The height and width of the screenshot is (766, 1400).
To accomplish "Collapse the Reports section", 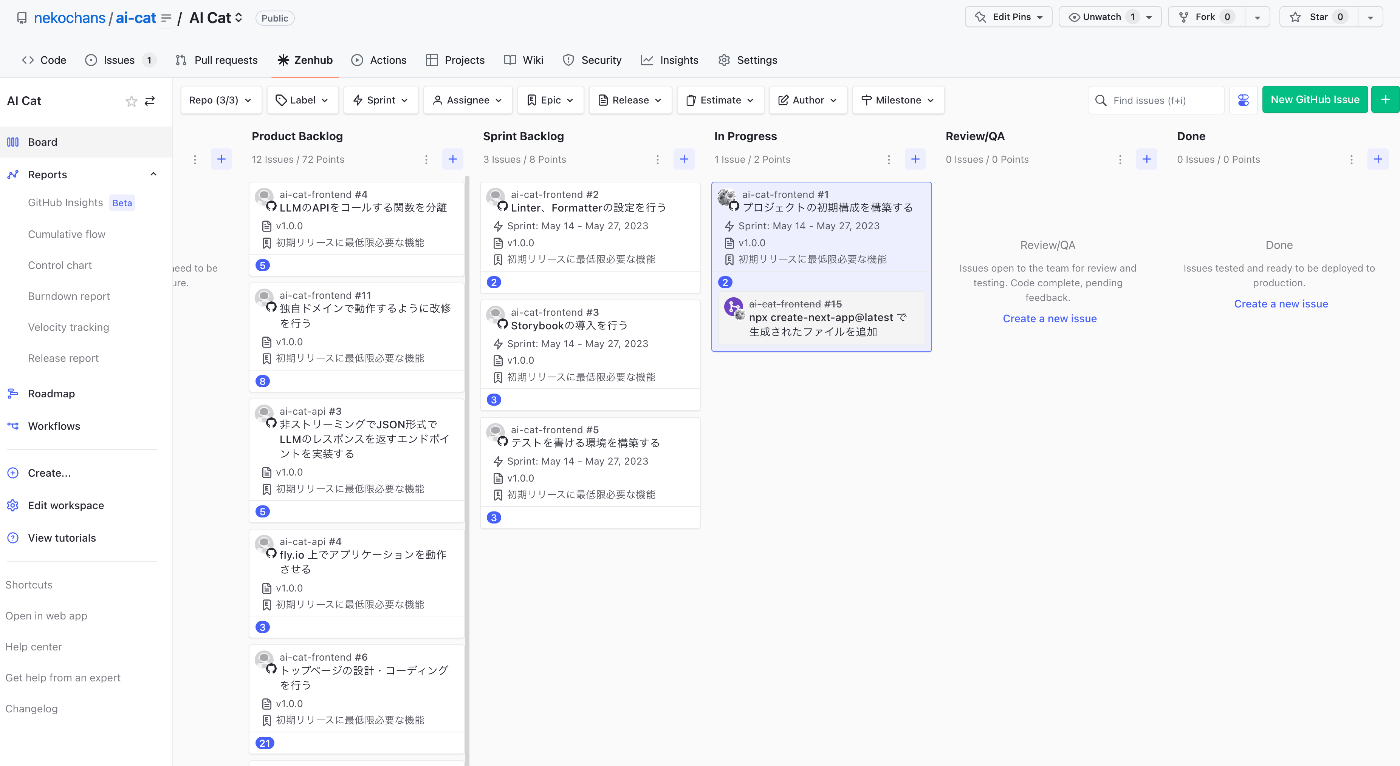I will coord(153,174).
